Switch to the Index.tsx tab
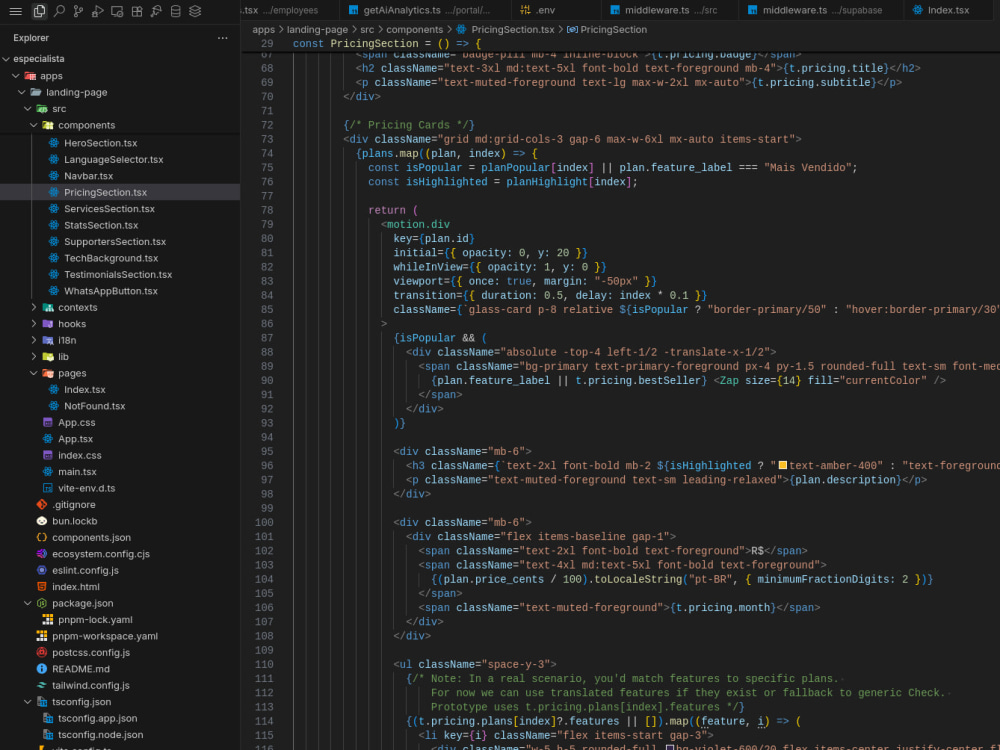 click(948, 10)
